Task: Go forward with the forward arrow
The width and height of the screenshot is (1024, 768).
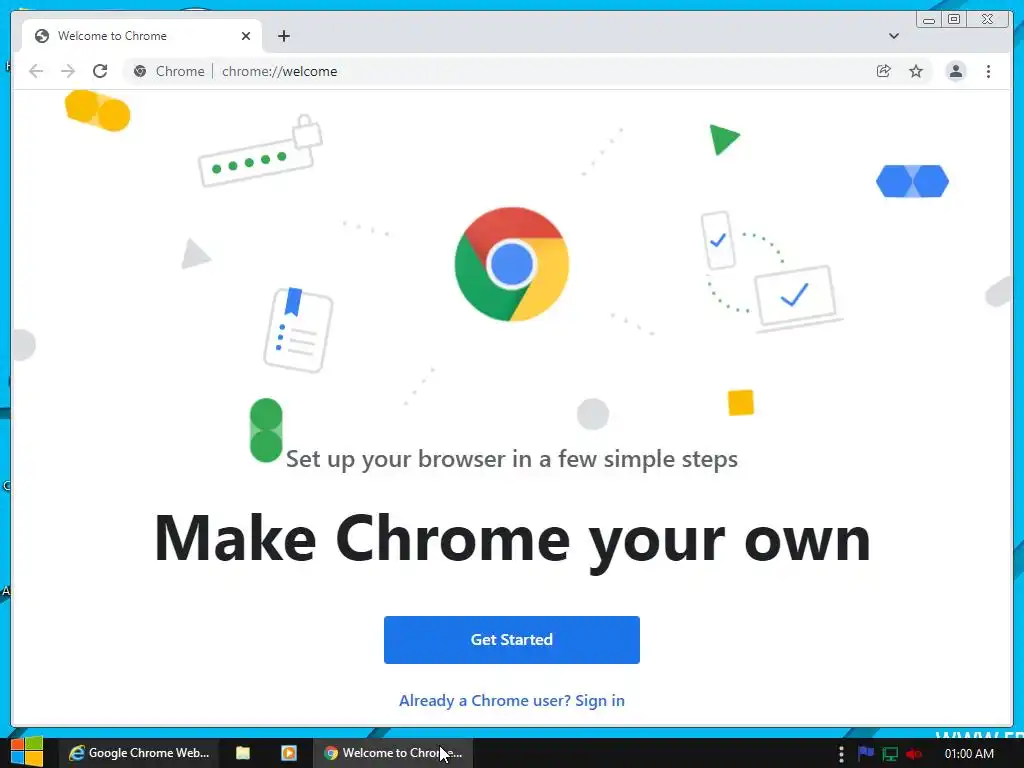Action: pos(67,71)
